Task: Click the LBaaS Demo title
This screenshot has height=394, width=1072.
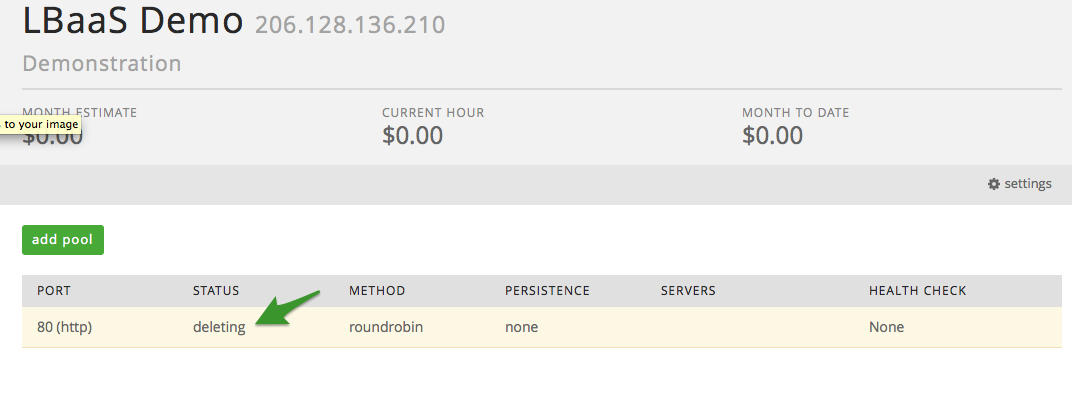Action: (x=133, y=19)
